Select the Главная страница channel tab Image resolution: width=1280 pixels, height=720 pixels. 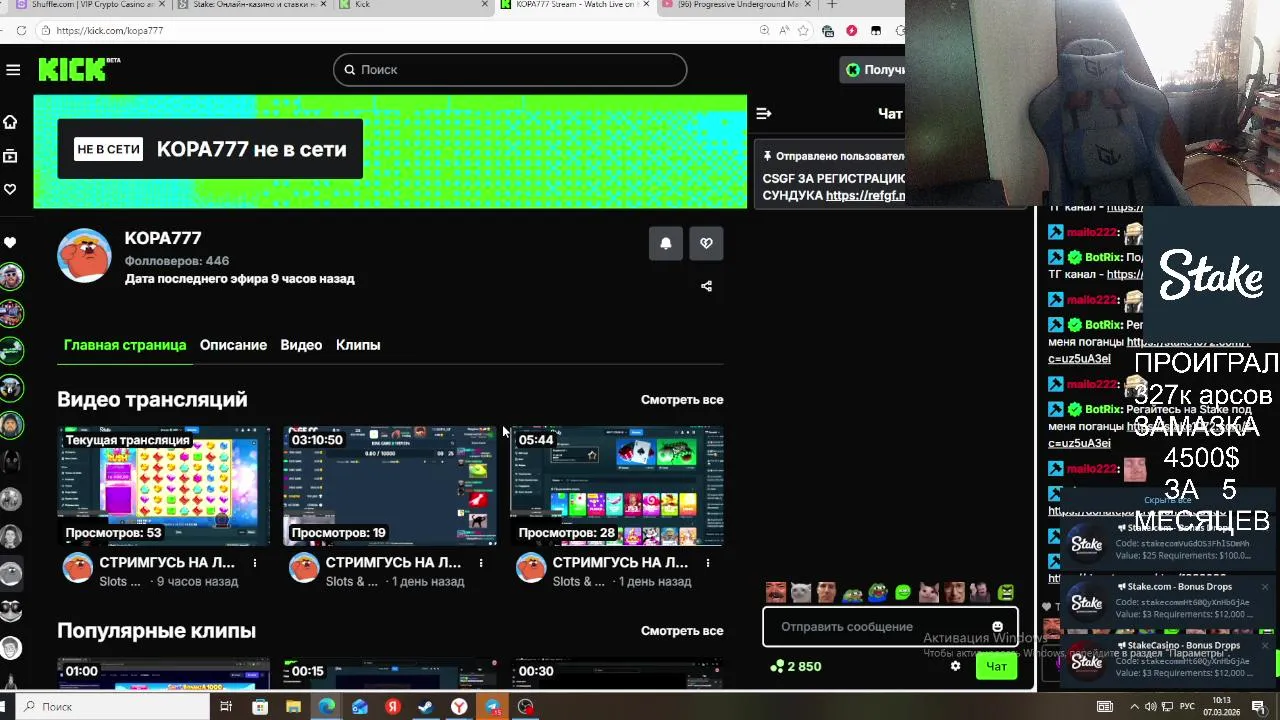pyautogui.click(x=125, y=345)
